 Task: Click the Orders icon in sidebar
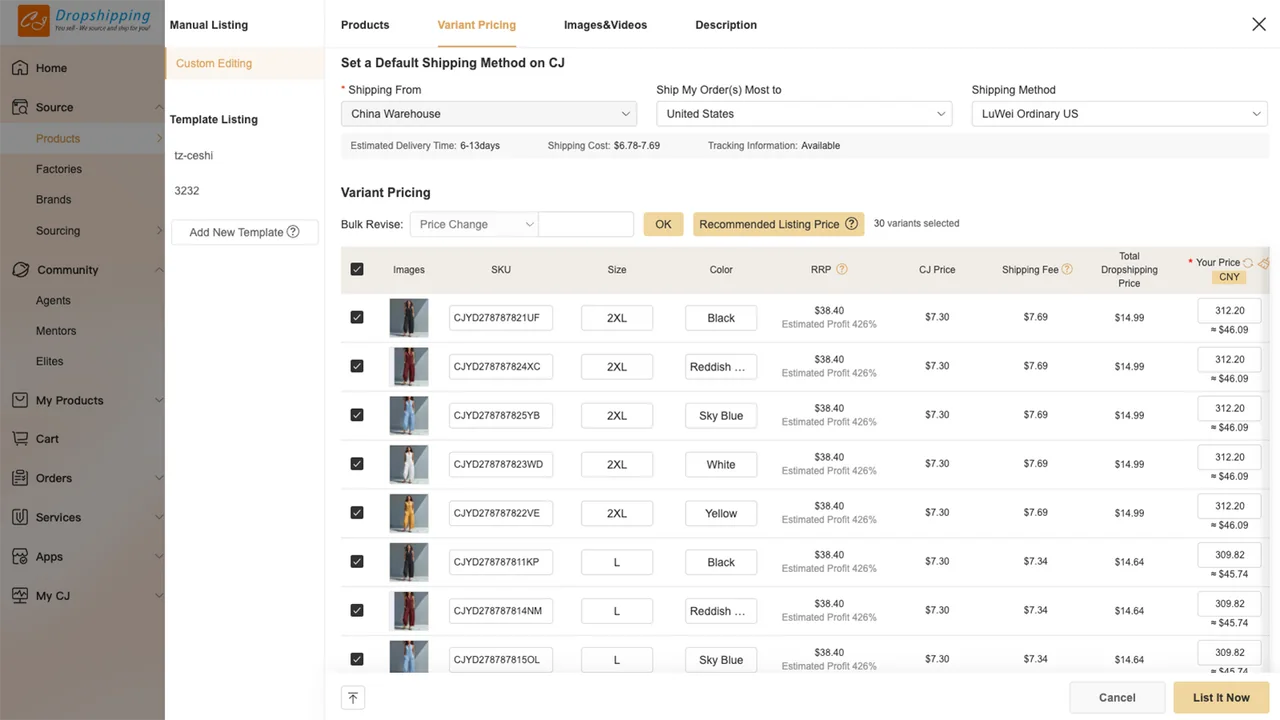[20, 478]
